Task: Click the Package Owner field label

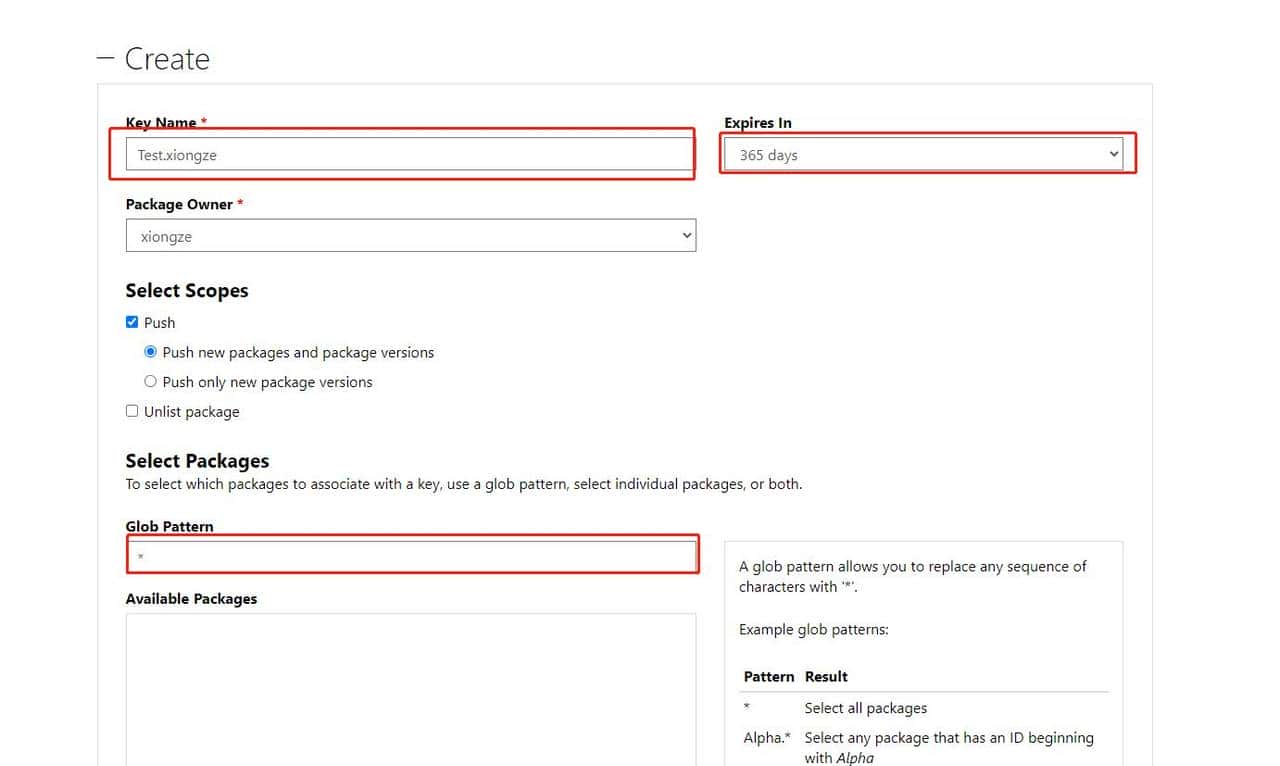Action: 179,204
